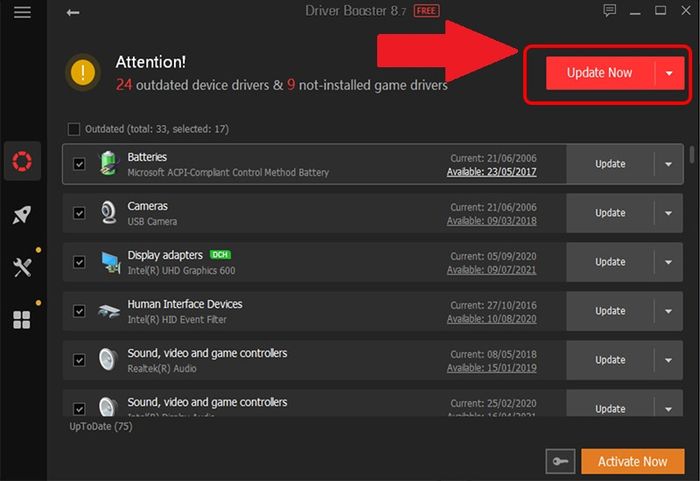The image size is (700, 481).
Task: Expand the bottom row Update dropdown
Action: 668,408
